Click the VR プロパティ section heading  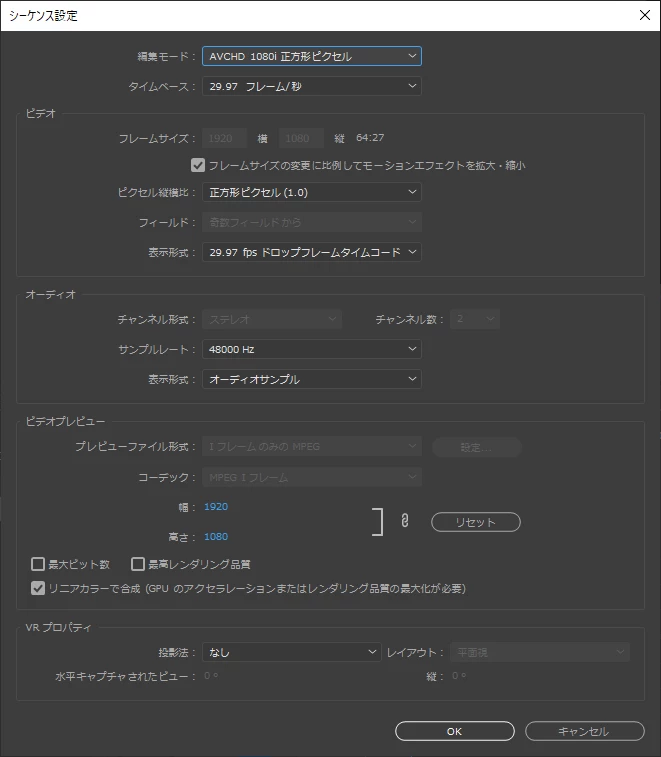coord(58,627)
